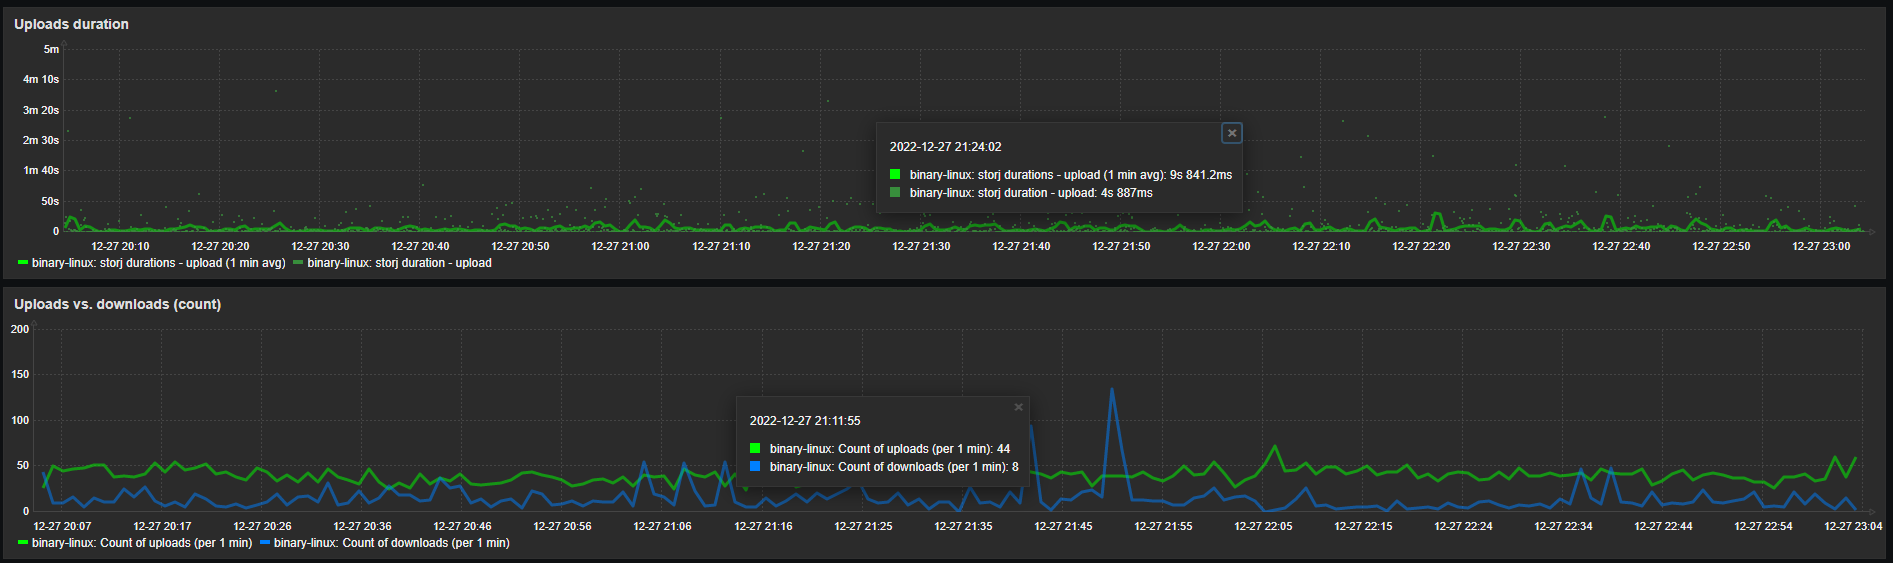Screen dimensions: 1893x563
Task: Click the 'Uploads vs. downloads (count)' widget title
Action: pyautogui.click(x=117, y=304)
